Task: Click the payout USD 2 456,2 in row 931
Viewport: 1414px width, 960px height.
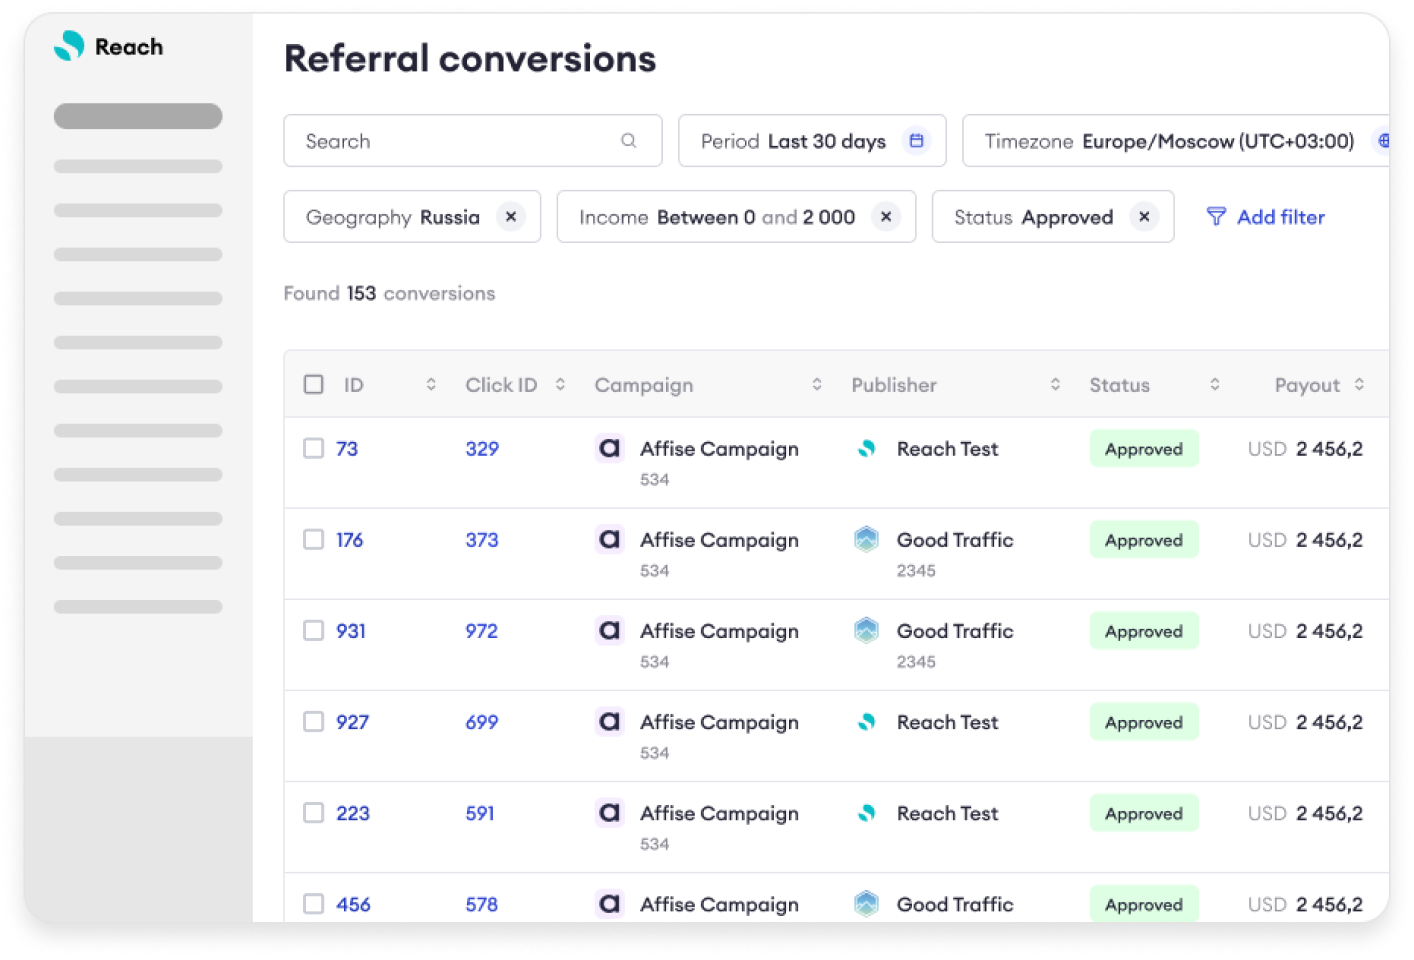Action: [x=1305, y=631]
